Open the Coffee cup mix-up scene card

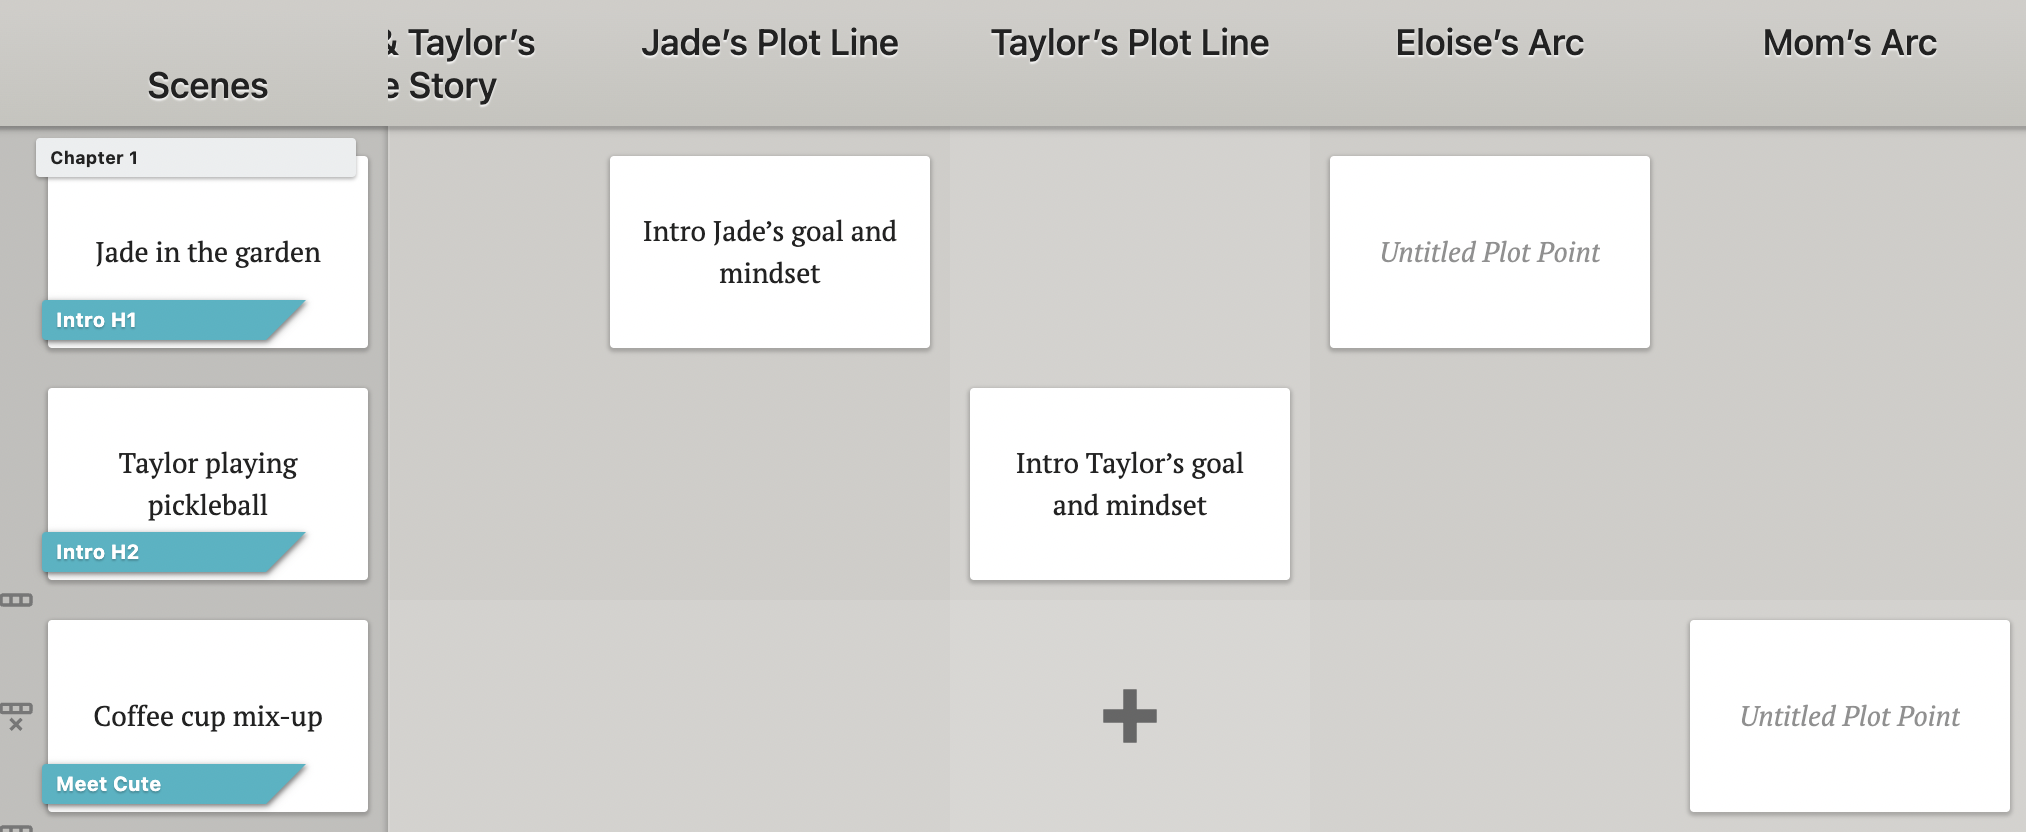[x=207, y=716]
